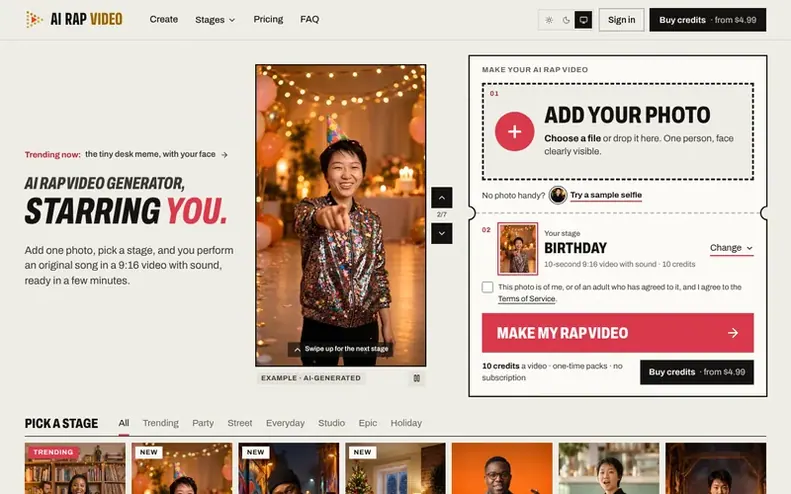Tick the photo consent checkbox

click(487, 287)
